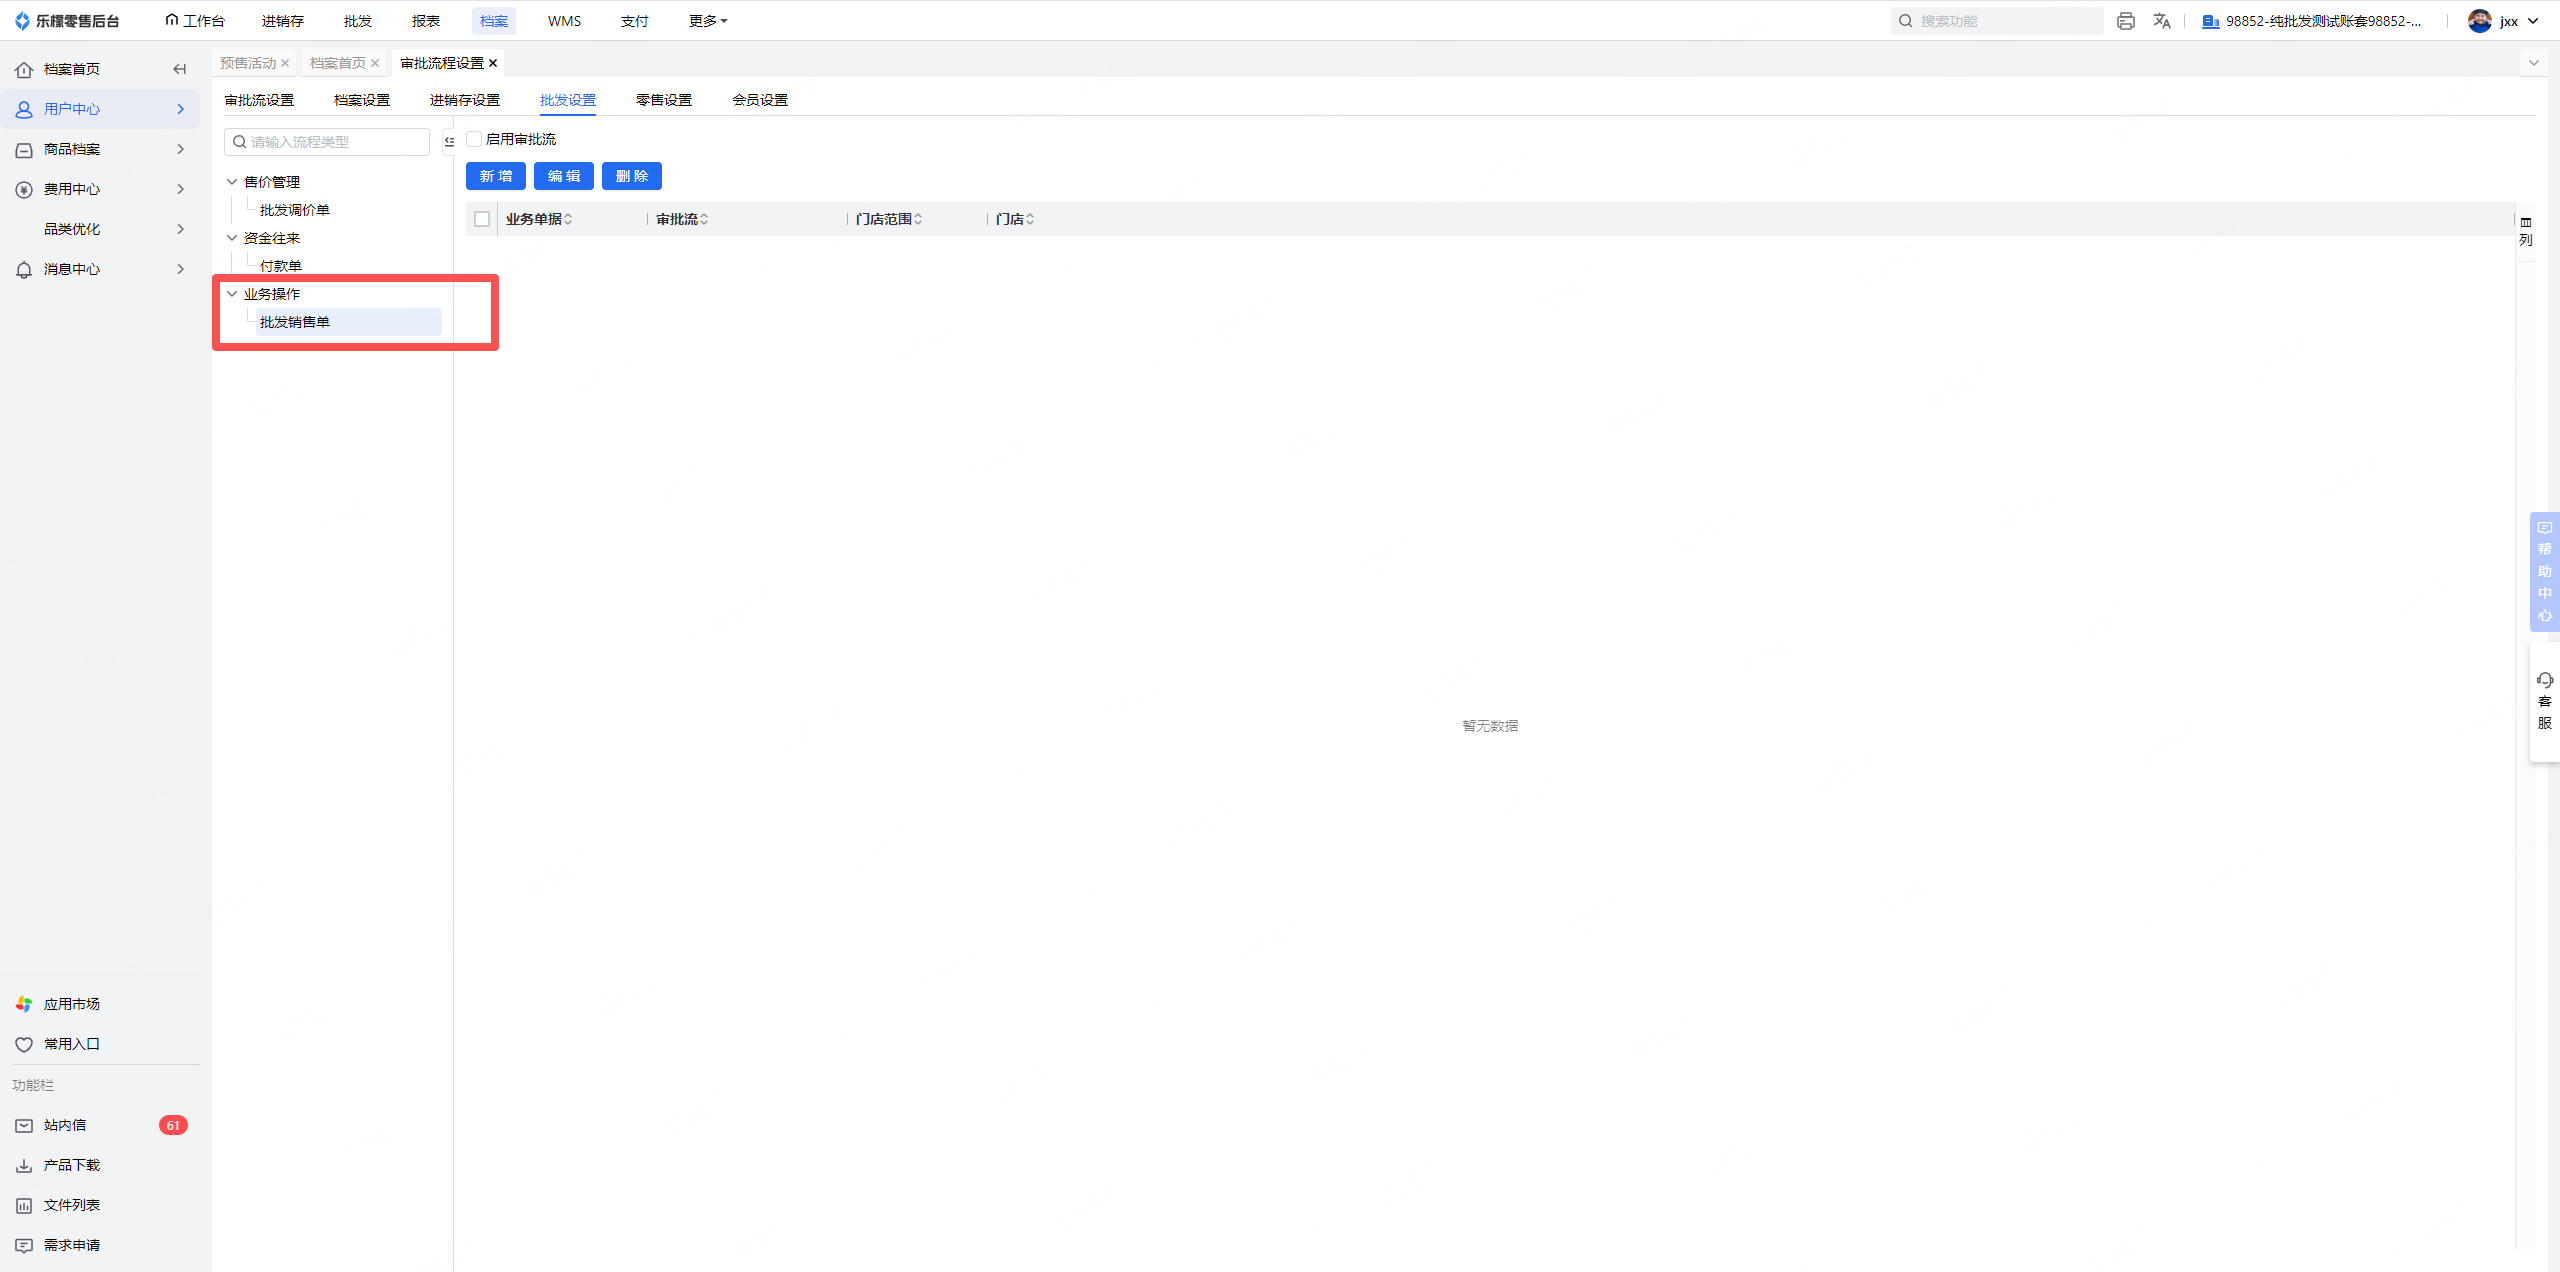Screen dimensions: 2560x1272
Task: Enable the 启用审批流 checkbox
Action: (x=474, y=139)
